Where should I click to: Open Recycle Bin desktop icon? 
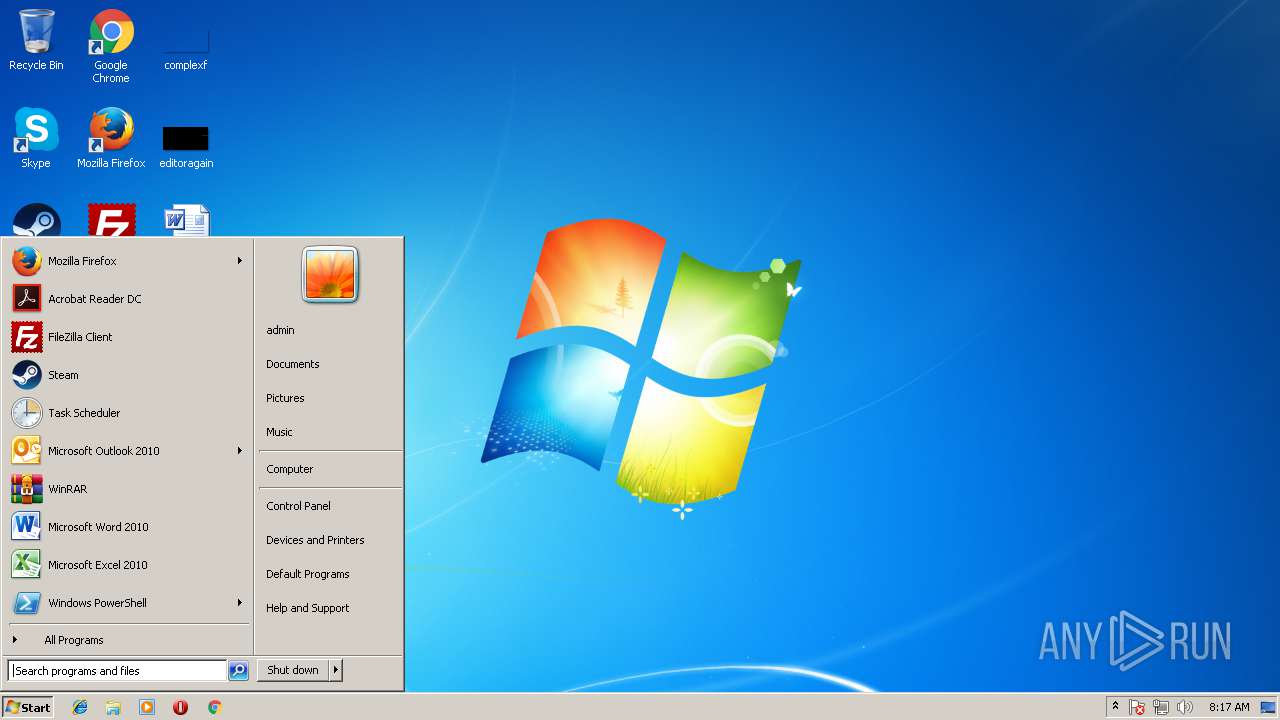[36, 40]
